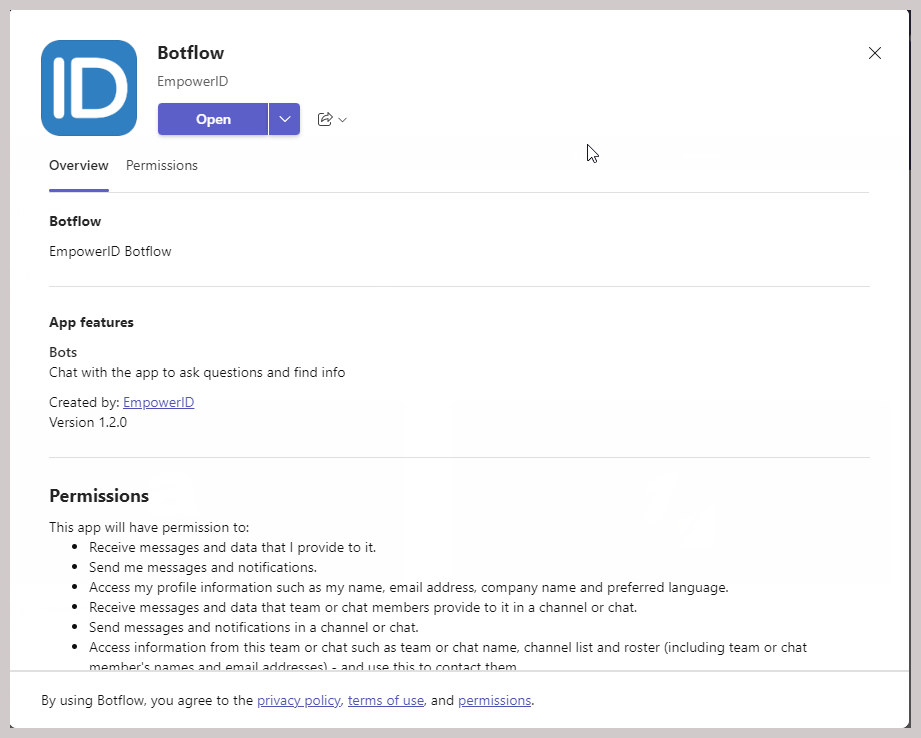The height and width of the screenshot is (738, 921).
Task: Click the Botflow app logo icon
Action: [x=88, y=88]
